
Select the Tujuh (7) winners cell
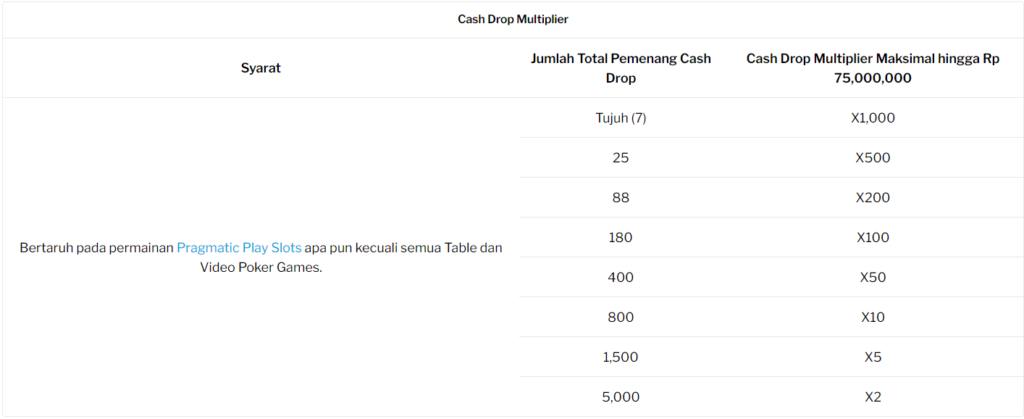click(x=620, y=118)
